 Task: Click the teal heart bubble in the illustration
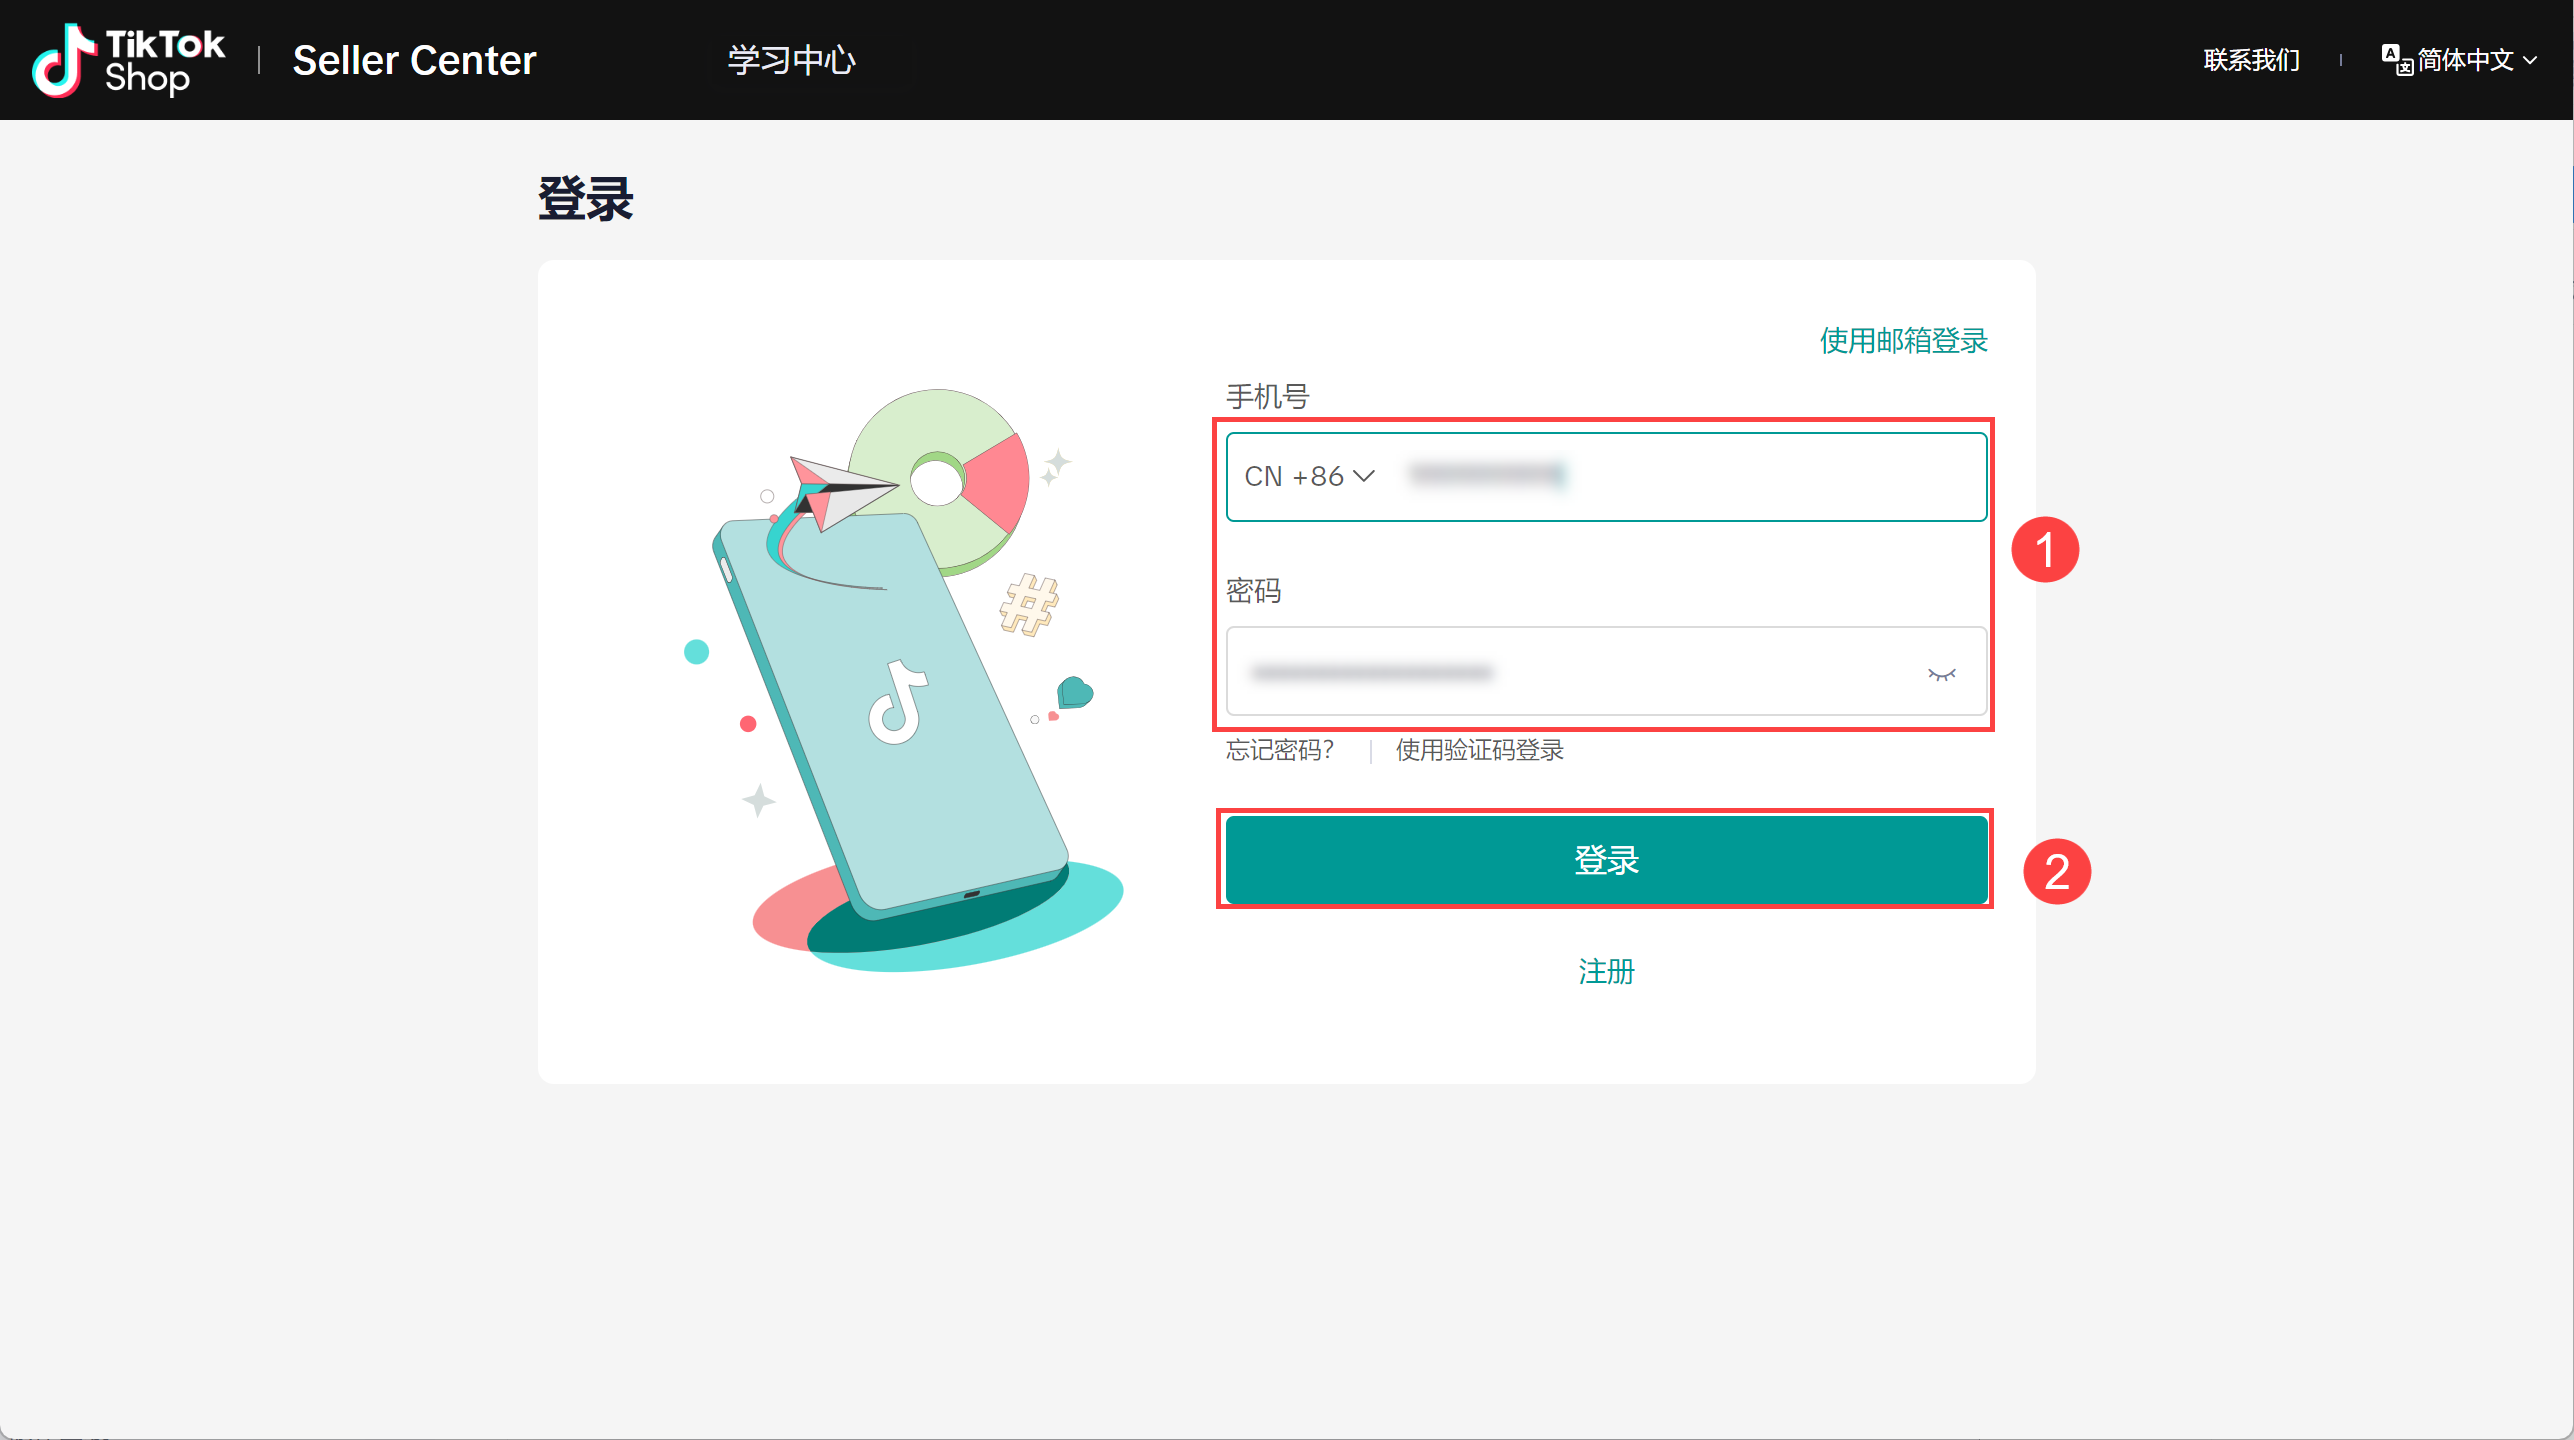pos(1075,692)
